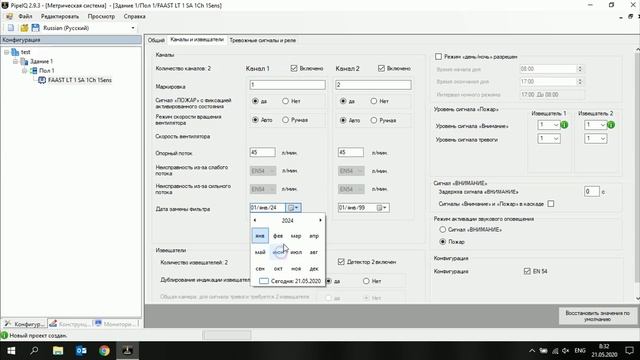Switch to the Конструкц... bottom tab

point(70,324)
